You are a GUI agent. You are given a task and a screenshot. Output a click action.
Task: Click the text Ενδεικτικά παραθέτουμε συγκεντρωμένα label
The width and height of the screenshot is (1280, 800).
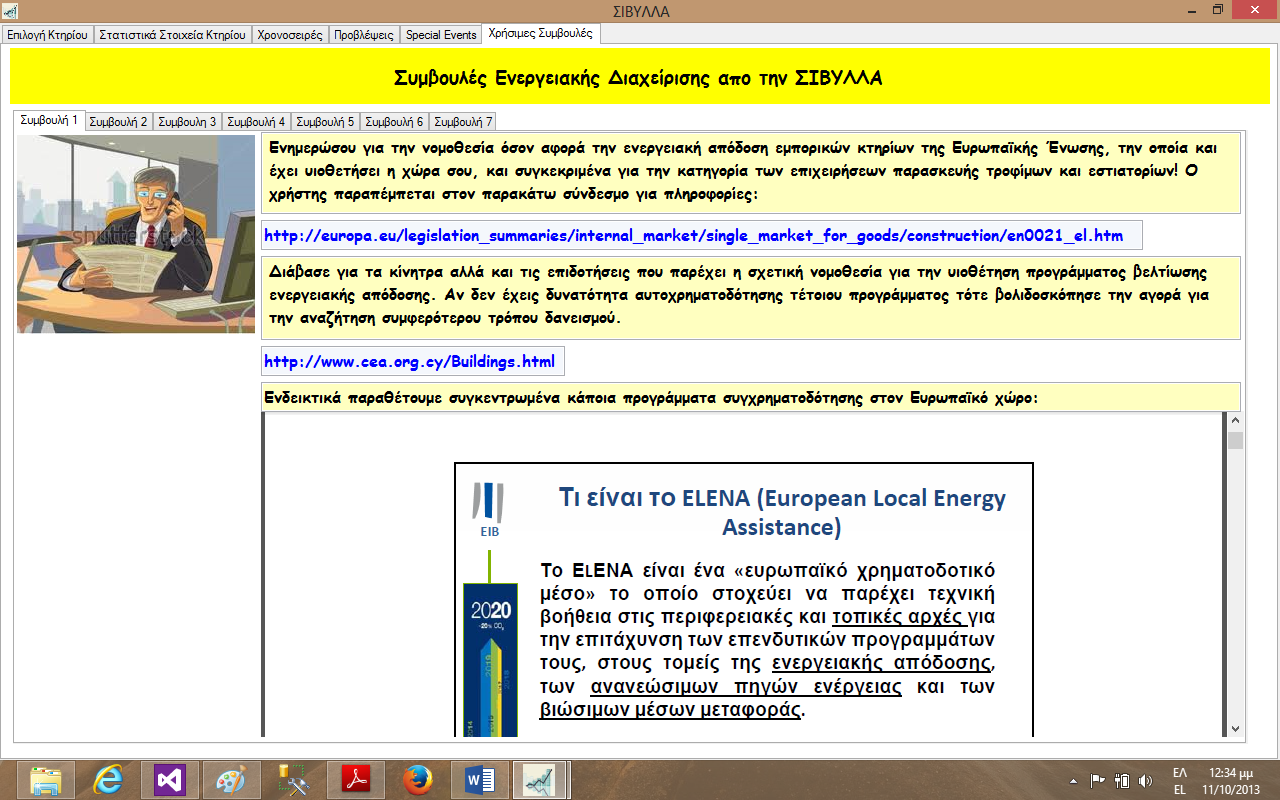[x=652, y=397]
